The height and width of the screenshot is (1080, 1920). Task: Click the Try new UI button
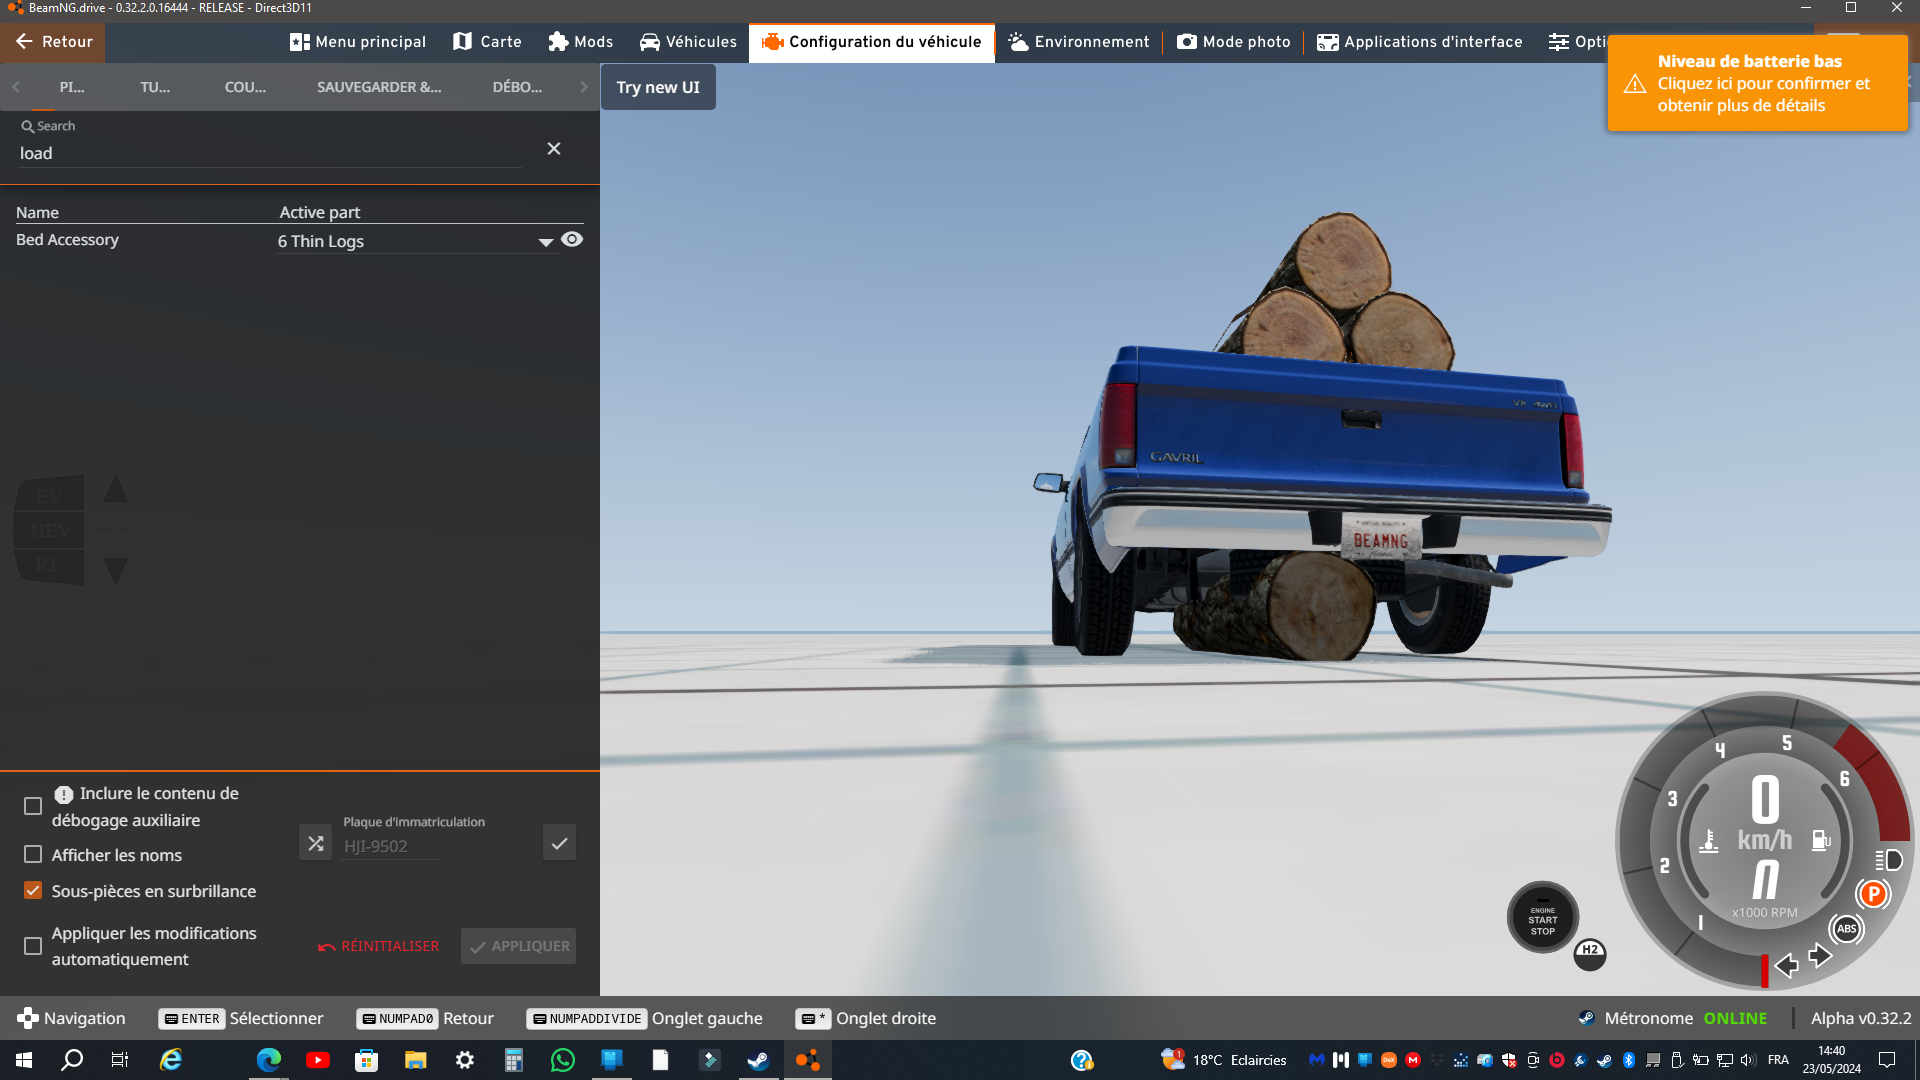click(x=658, y=87)
